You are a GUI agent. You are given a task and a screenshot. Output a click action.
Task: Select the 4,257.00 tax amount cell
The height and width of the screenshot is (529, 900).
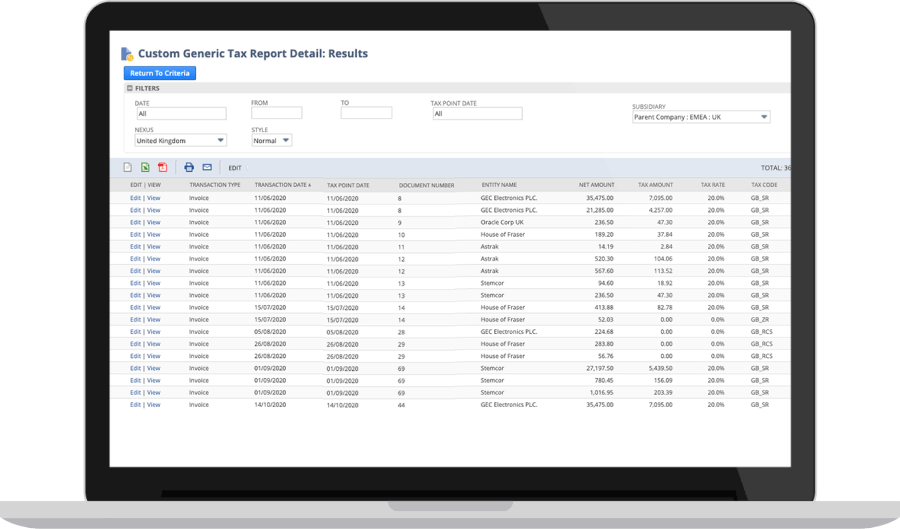click(x=661, y=211)
